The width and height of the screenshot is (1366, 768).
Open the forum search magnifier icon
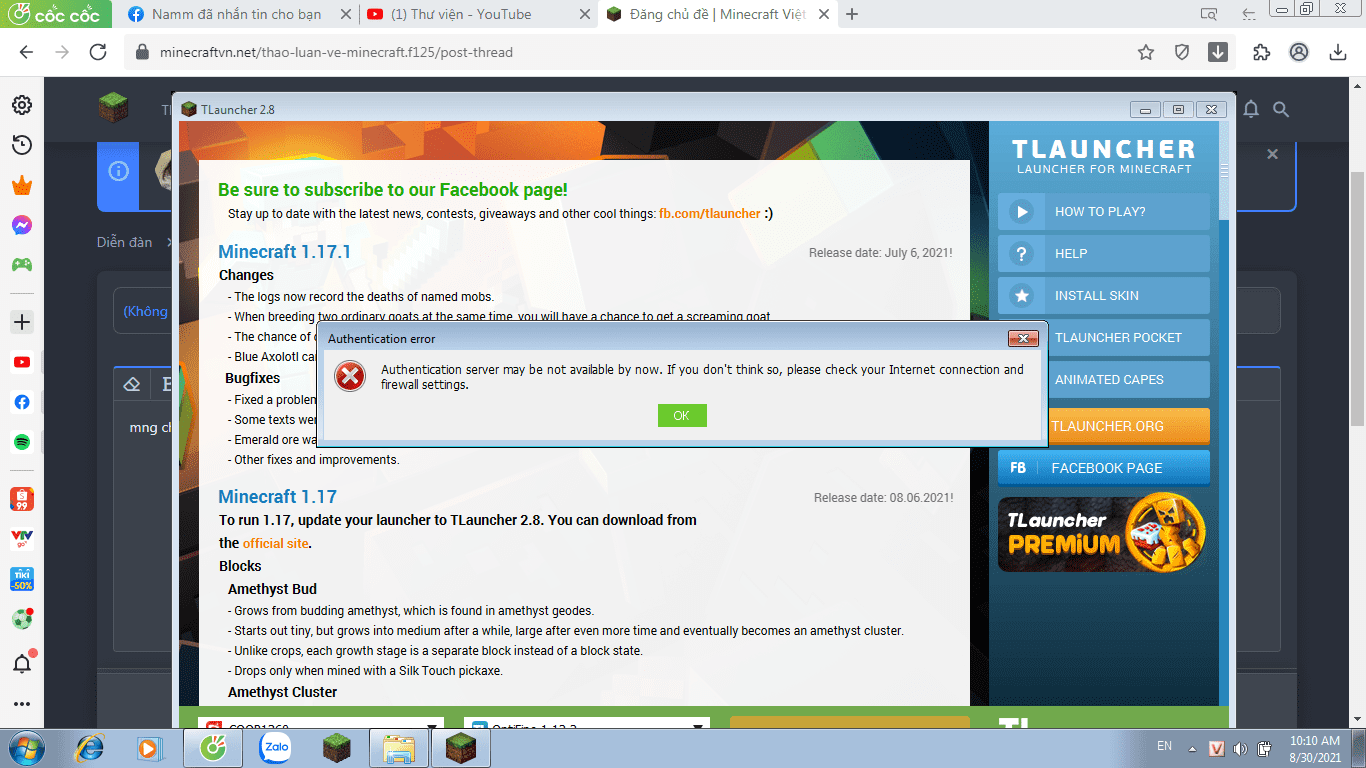[x=1281, y=109]
